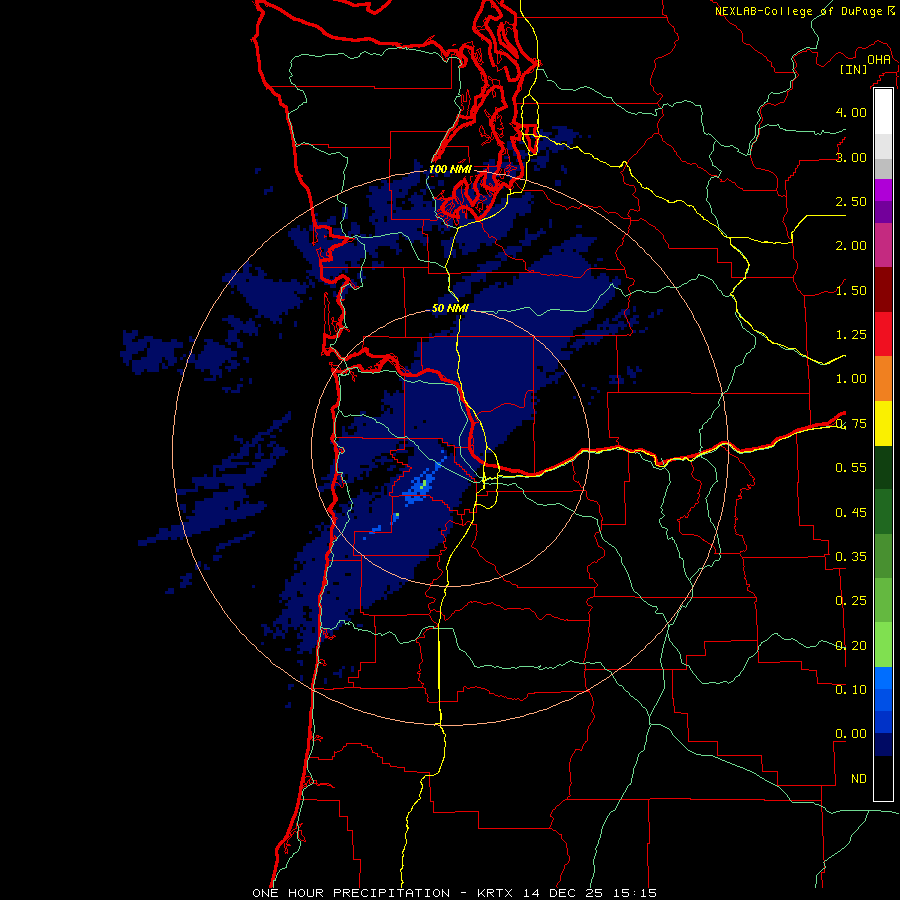Click the black ND swatch in legend
This screenshot has height=900, width=900.
pyautogui.click(x=883, y=778)
